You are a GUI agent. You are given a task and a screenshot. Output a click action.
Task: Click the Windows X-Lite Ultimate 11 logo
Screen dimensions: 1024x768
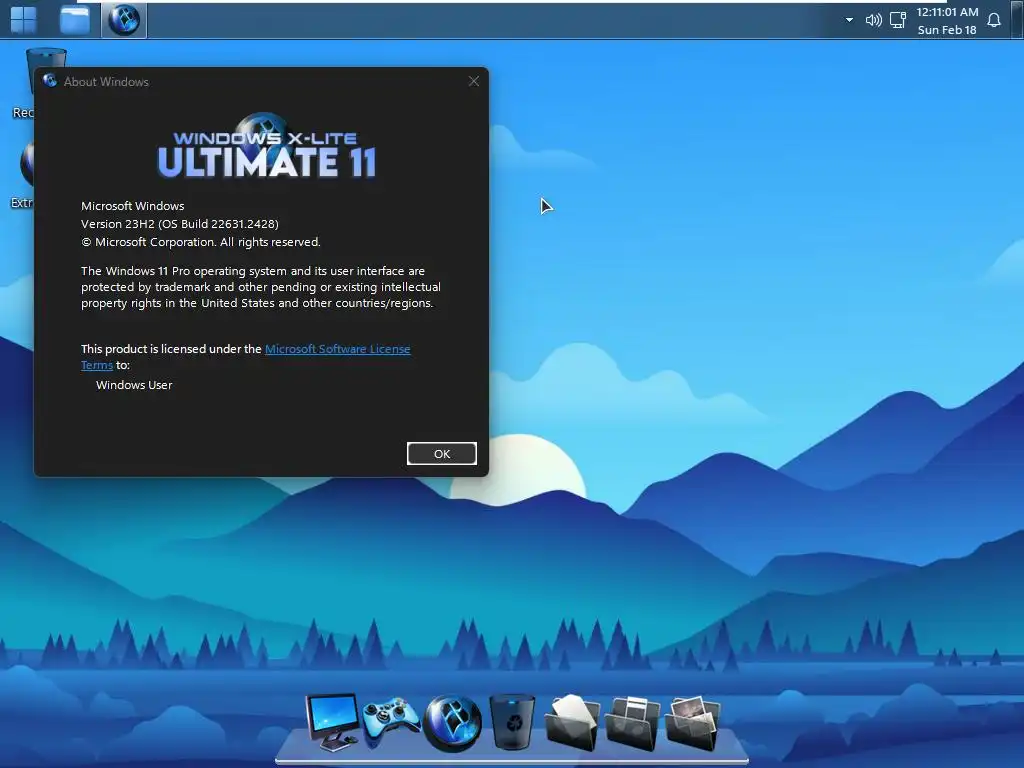266,147
